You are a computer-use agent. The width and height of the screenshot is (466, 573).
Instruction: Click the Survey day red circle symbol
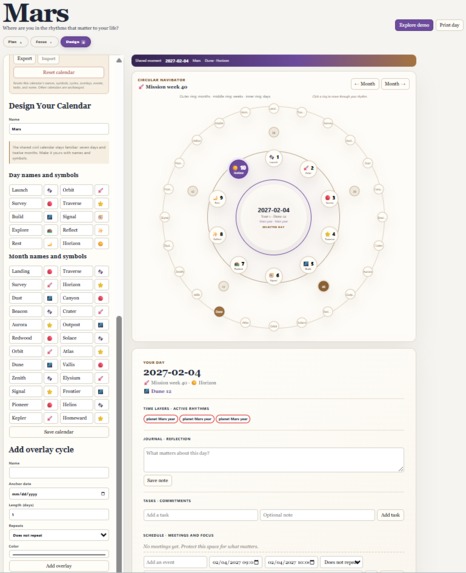tap(50, 204)
